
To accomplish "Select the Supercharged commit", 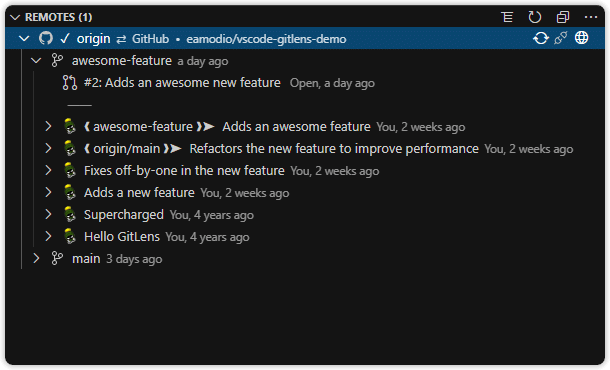I will pyautogui.click(x=124, y=214).
